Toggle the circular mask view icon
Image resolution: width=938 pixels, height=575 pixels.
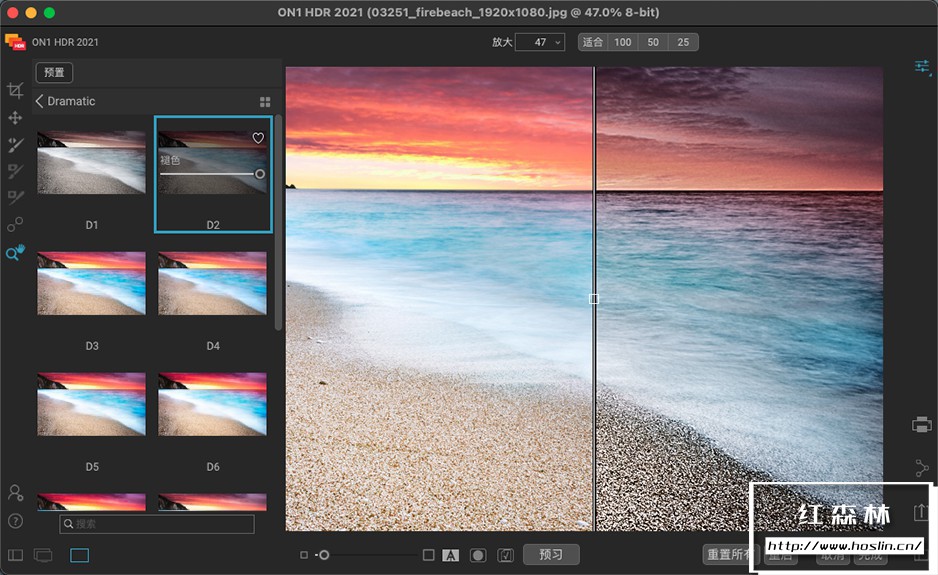(478, 555)
